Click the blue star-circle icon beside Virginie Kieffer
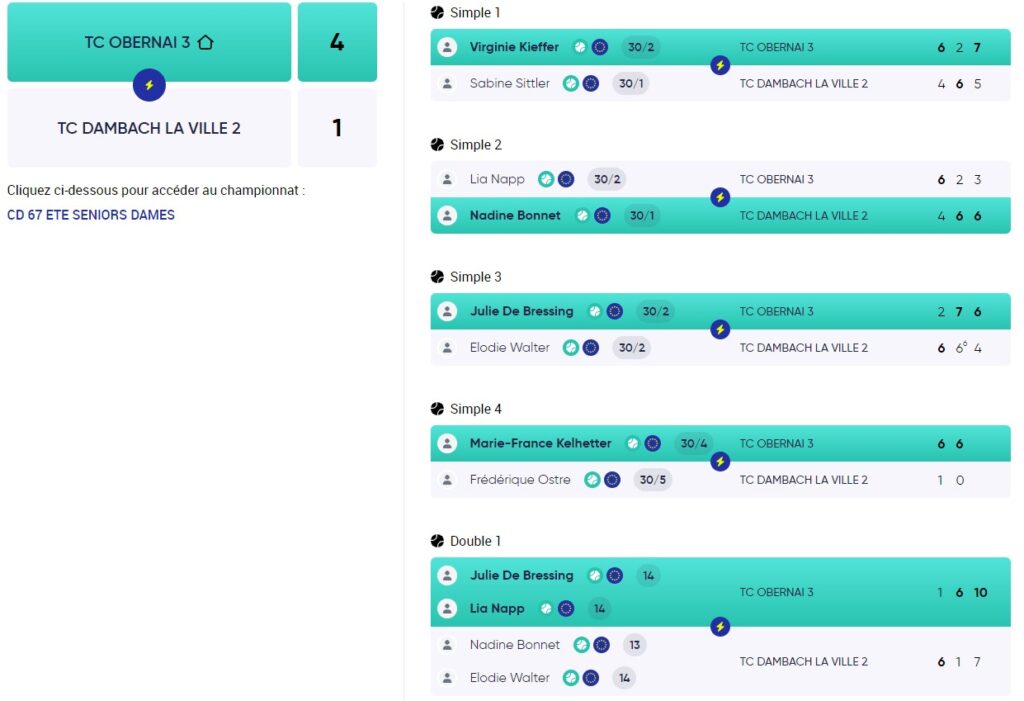Screen dimensions: 1024x701 coord(600,47)
